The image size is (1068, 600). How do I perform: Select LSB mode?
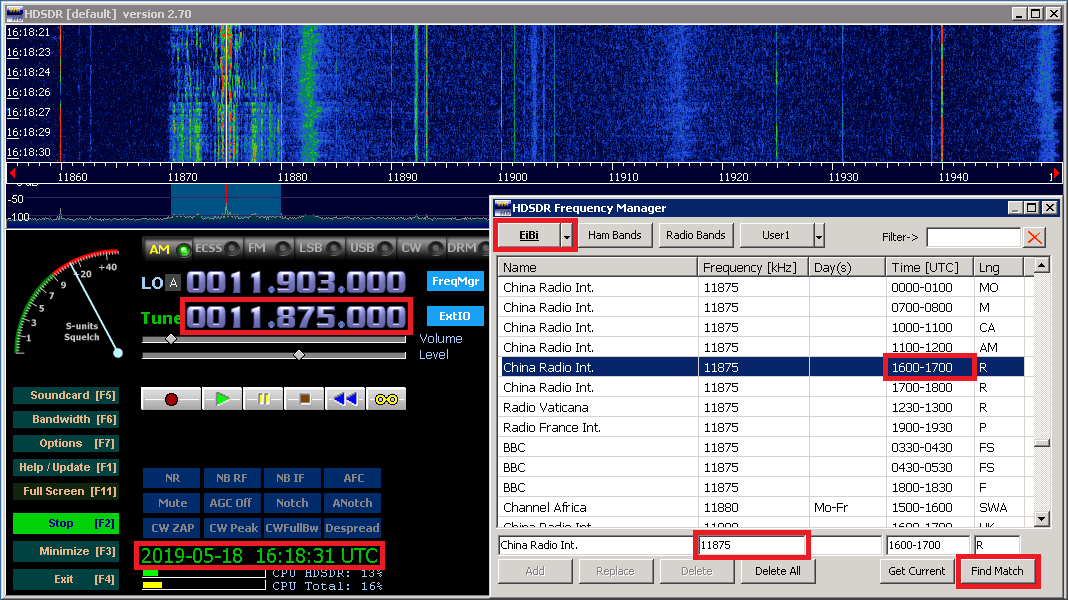(x=319, y=249)
